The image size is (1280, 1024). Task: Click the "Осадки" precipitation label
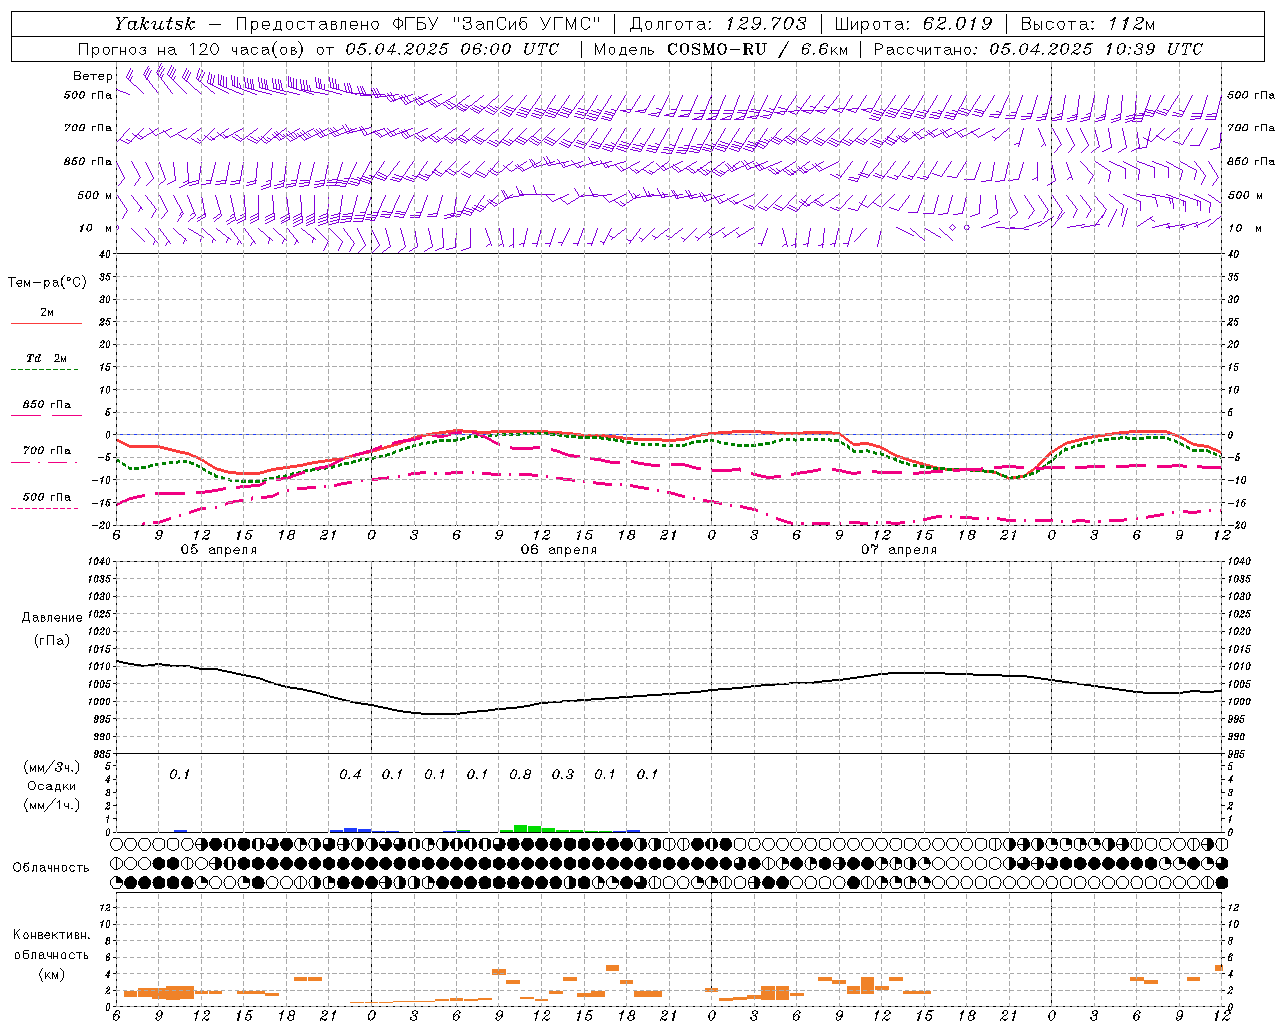(52, 786)
